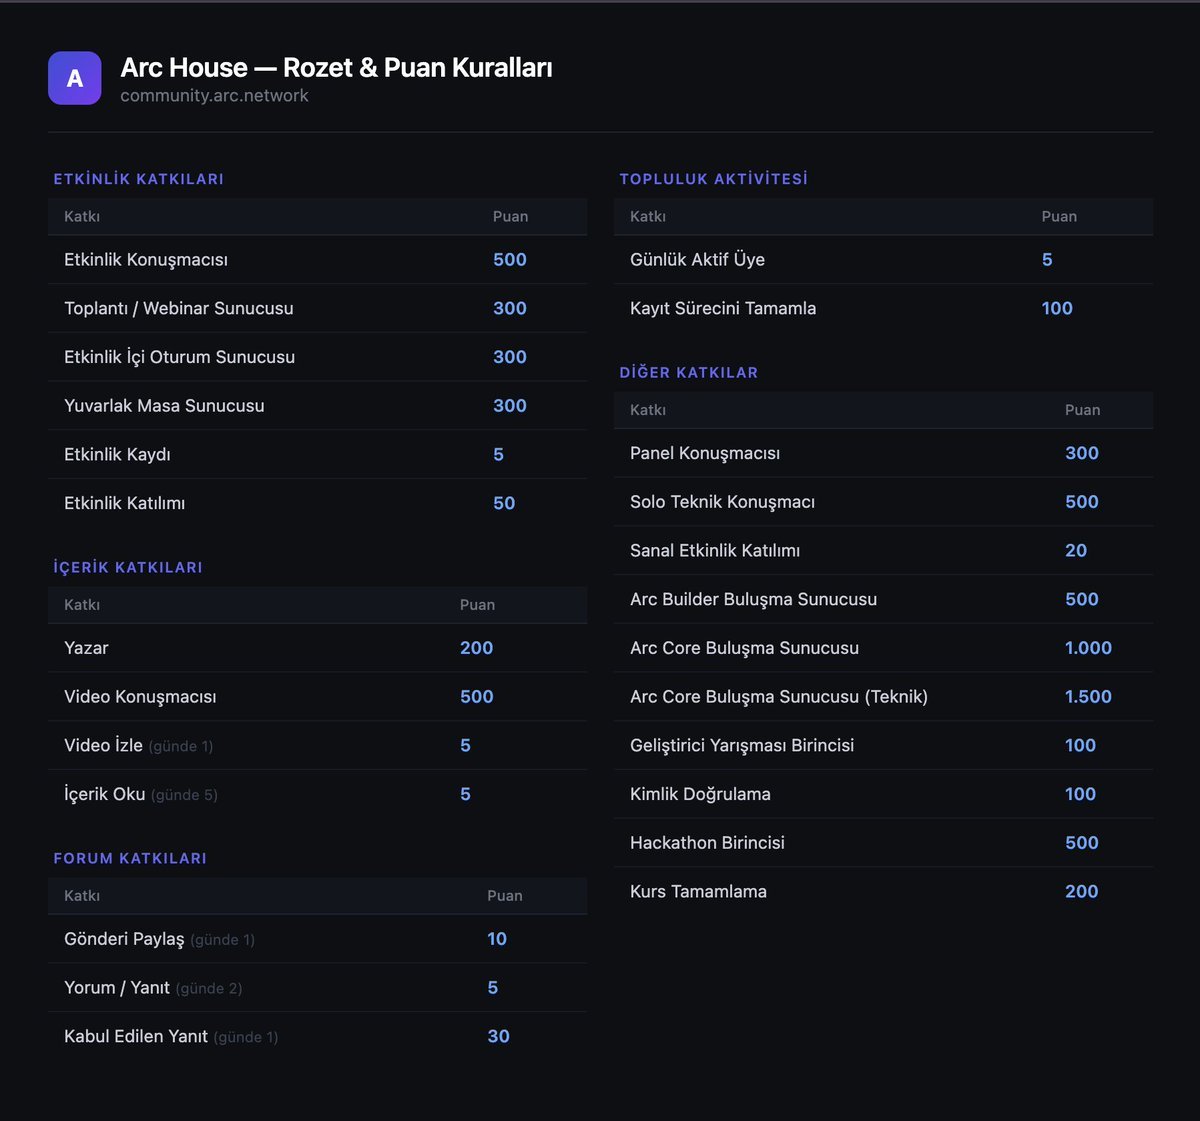Click the 1.500 points value
Viewport: 1200px width, 1121px height.
pos(1088,697)
